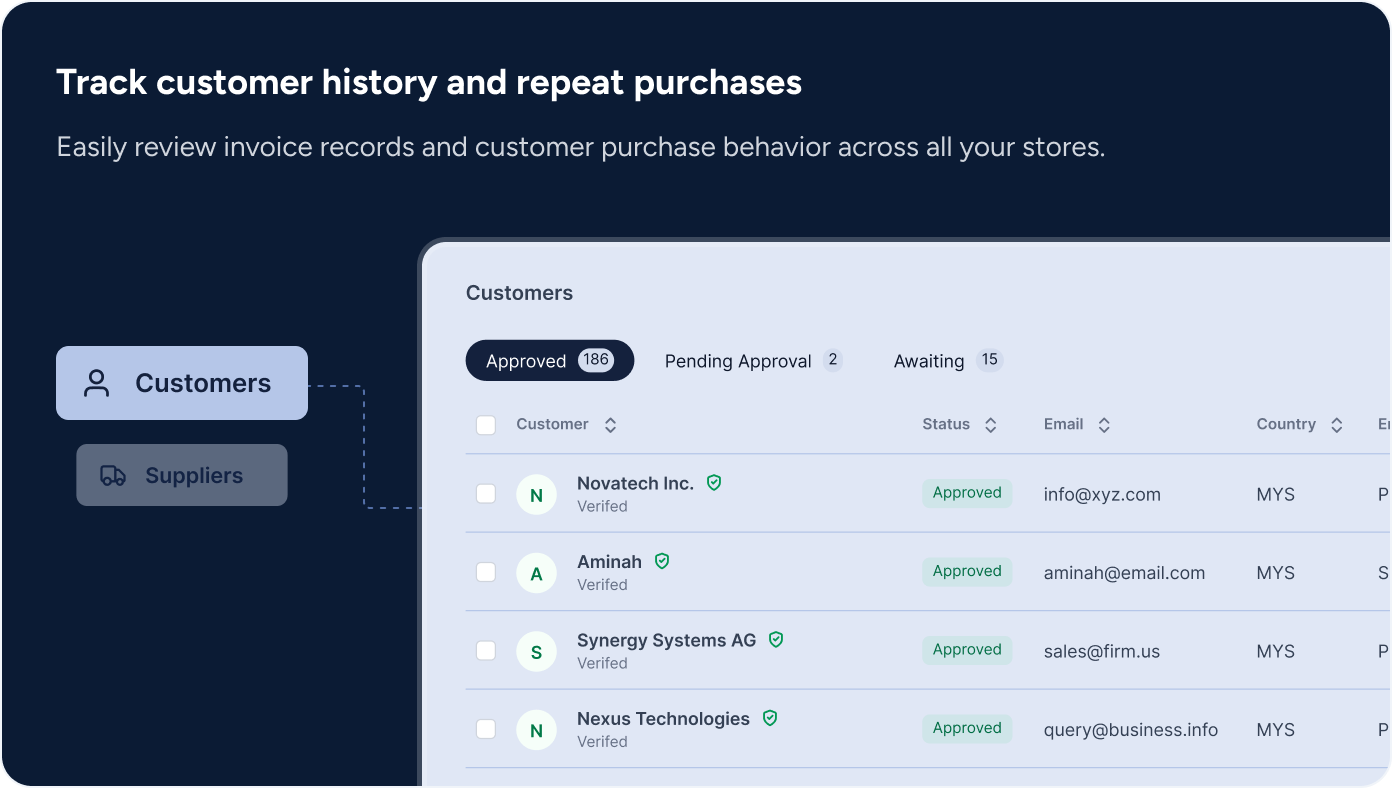Select the Aminah row checkbox

click(486, 572)
